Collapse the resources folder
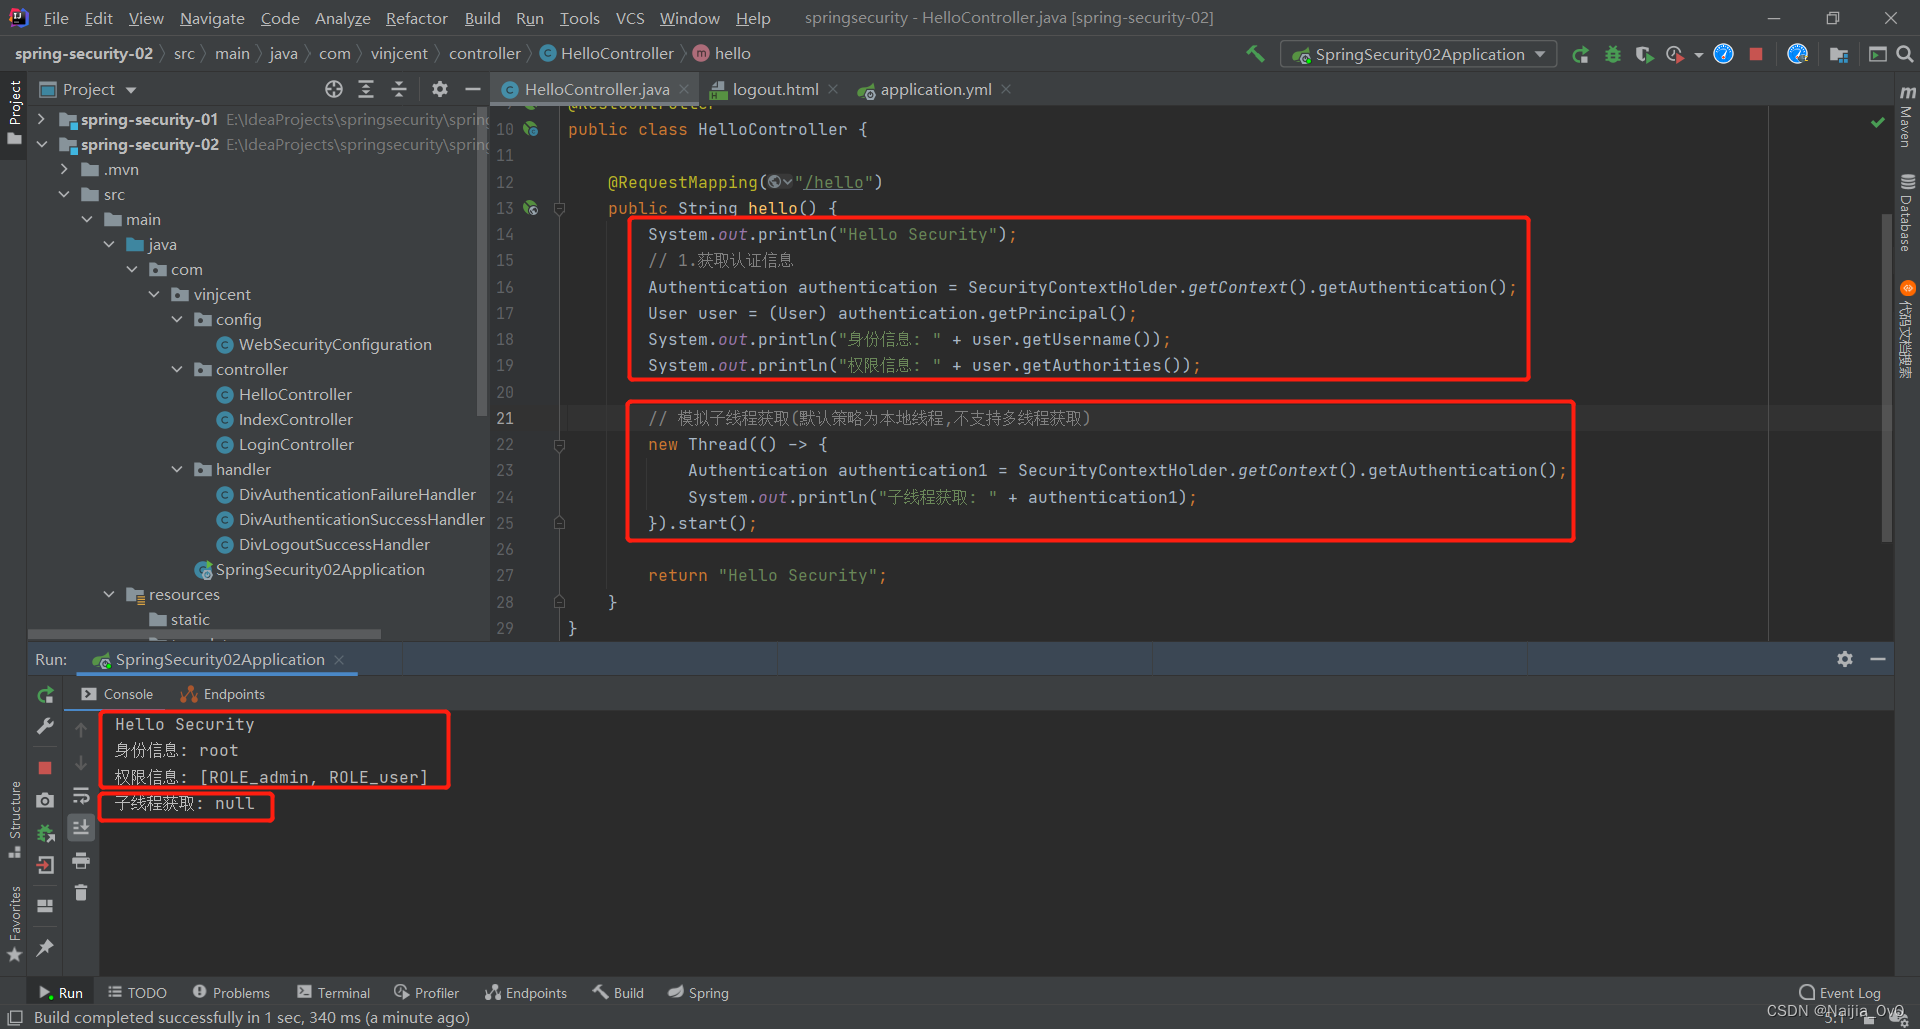The image size is (1920, 1029). [109, 594]
